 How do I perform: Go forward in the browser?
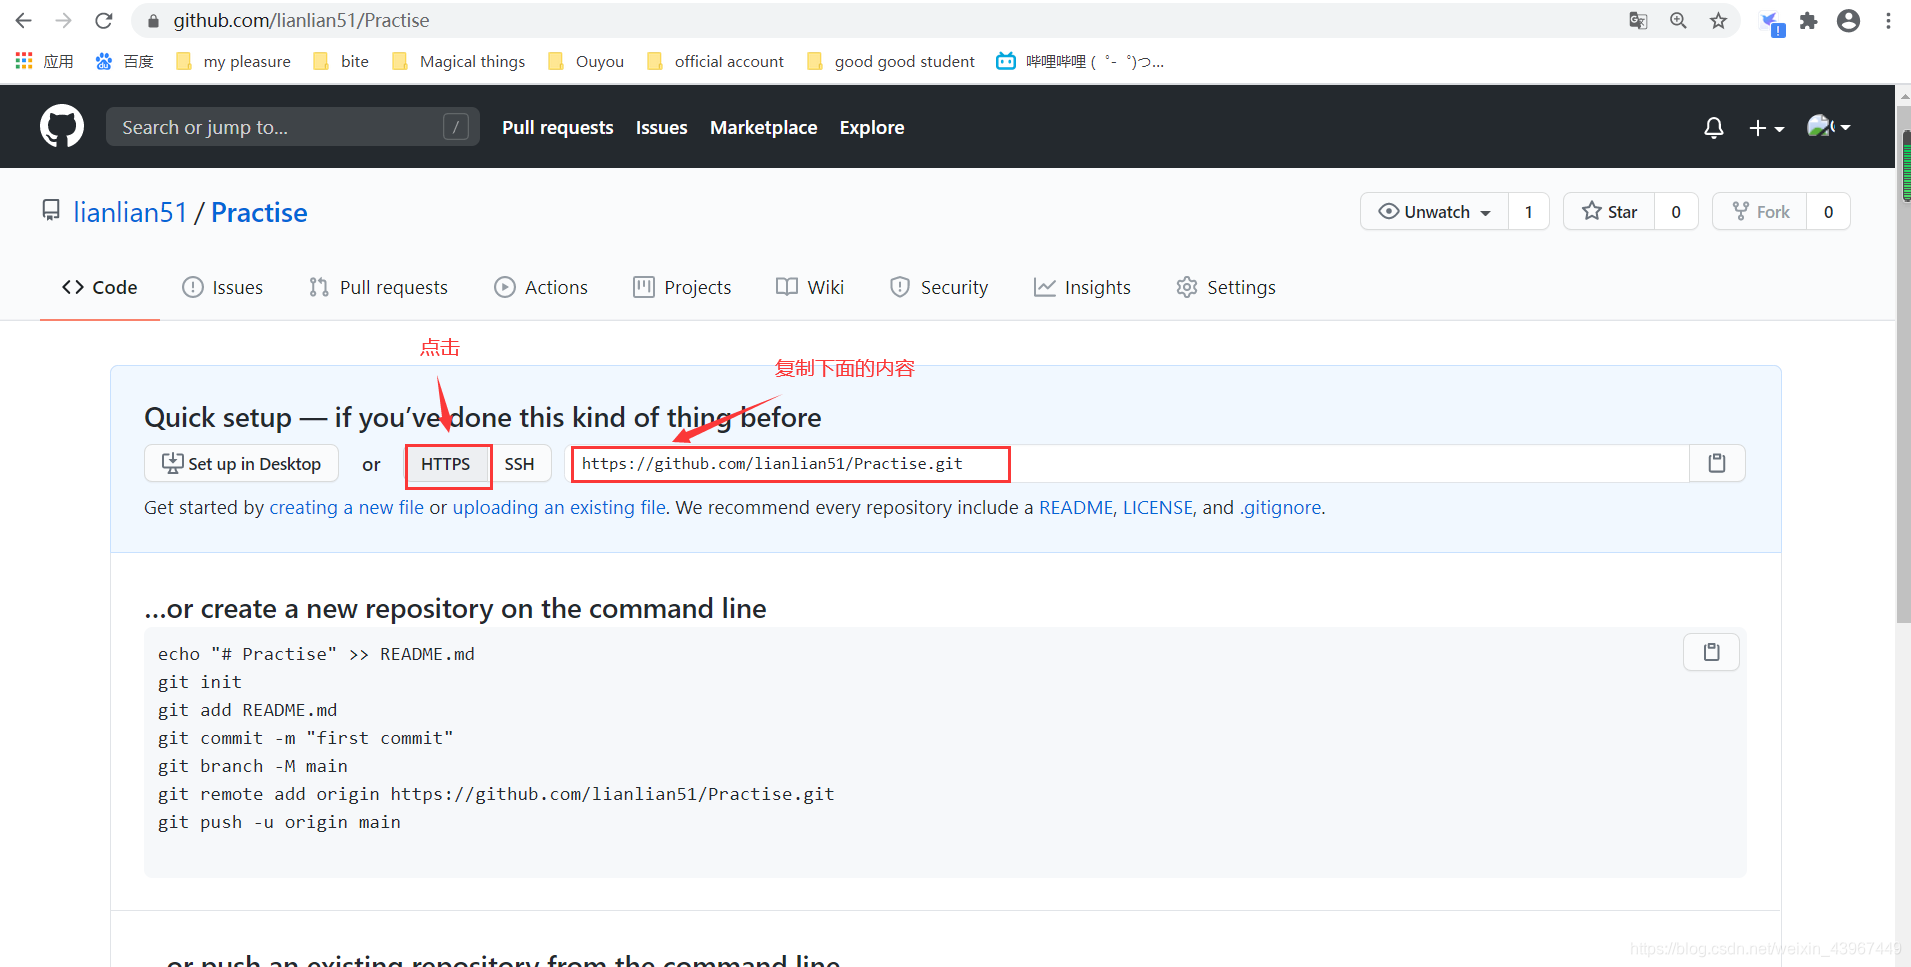click(x=63, y=20)
